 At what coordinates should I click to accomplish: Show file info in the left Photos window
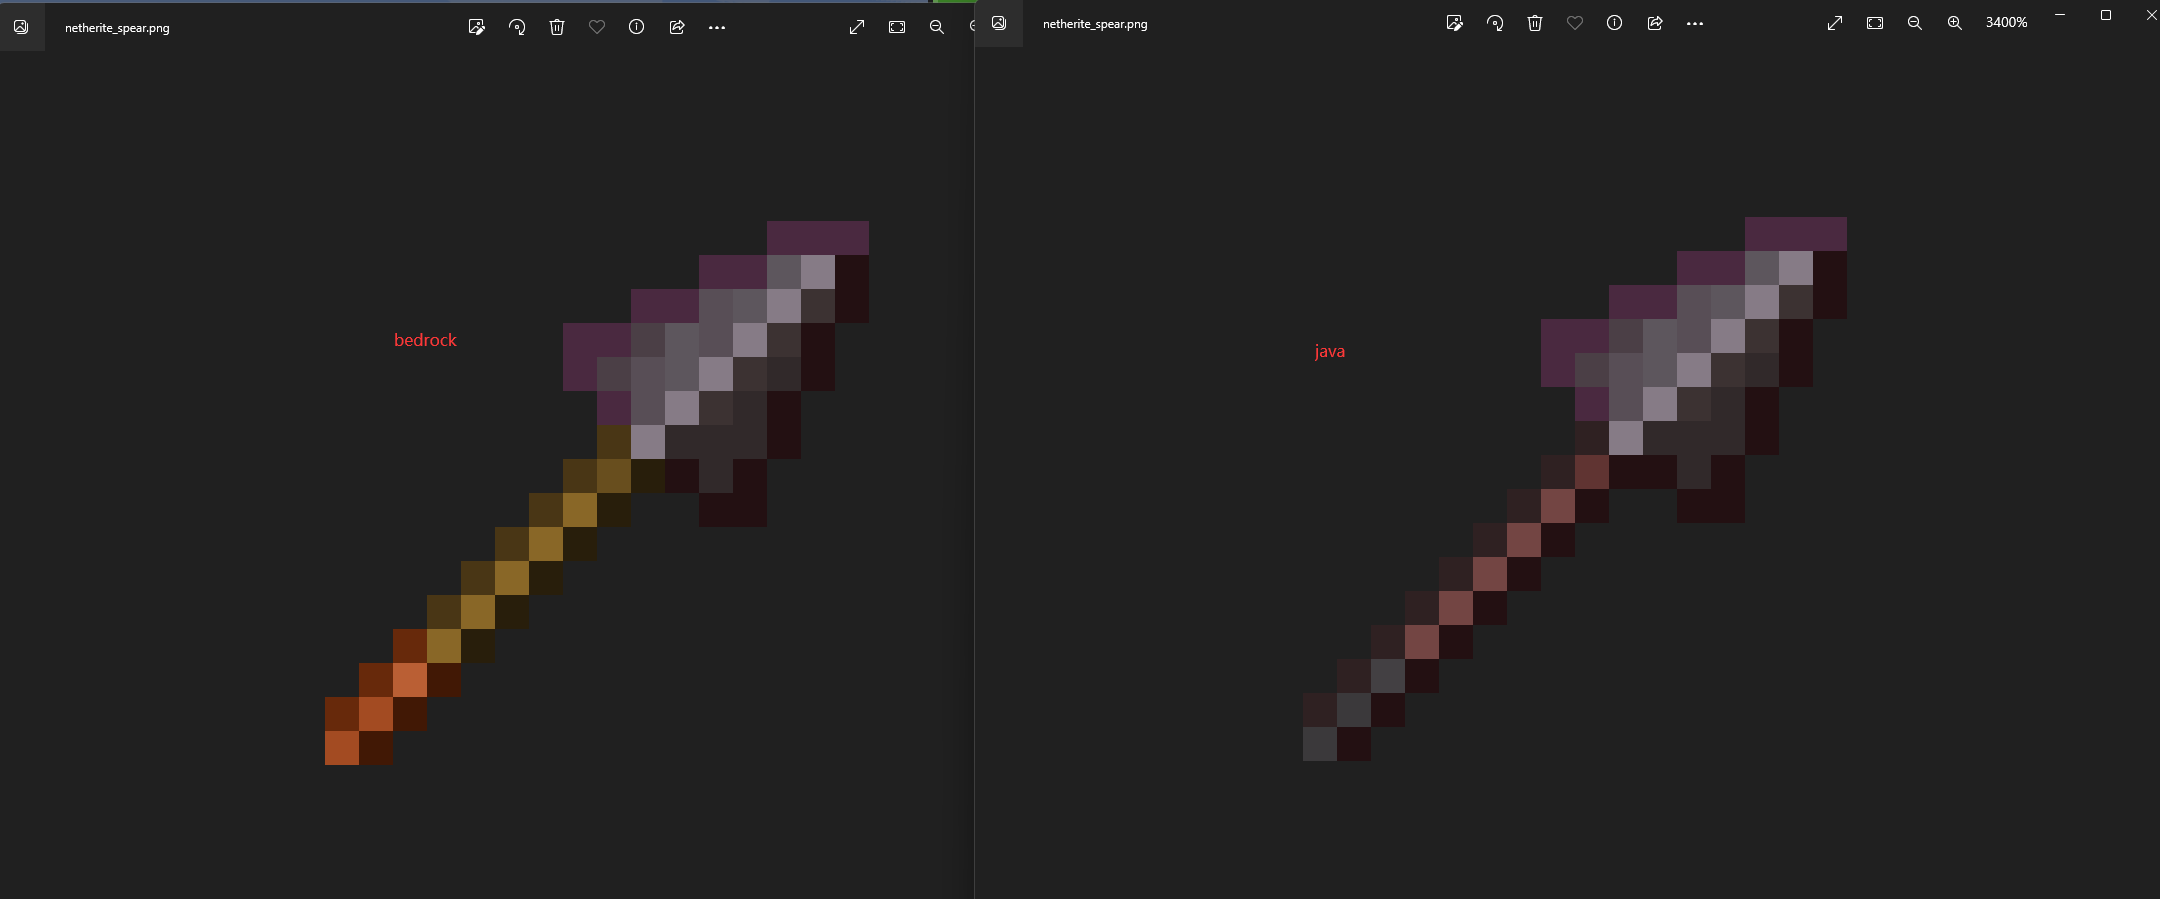[x=636, y=27]
